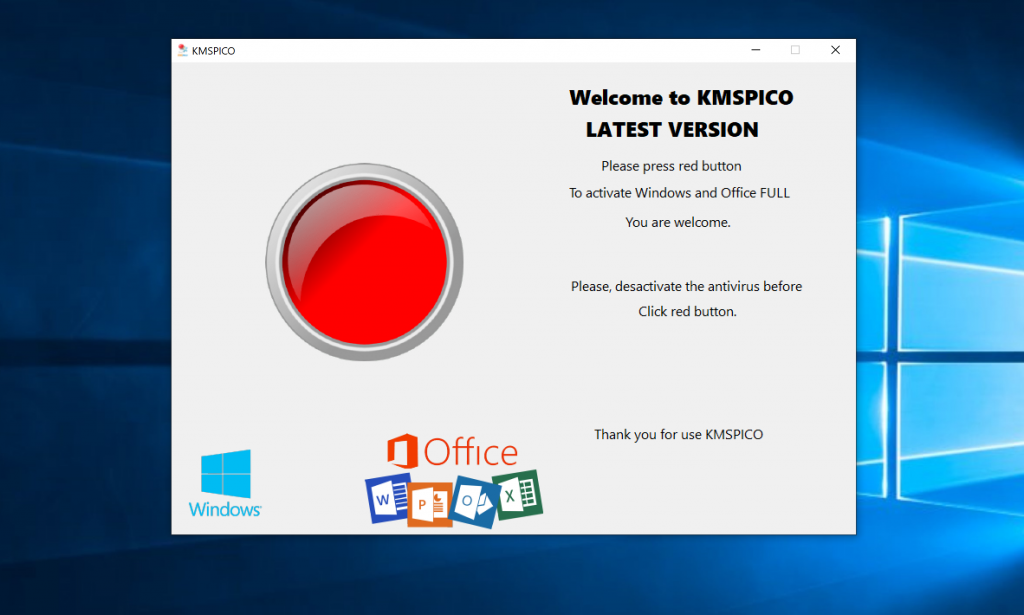Click the big red activation button
1024x615 pixels.
pyautogui.click(x=364, y=262)
